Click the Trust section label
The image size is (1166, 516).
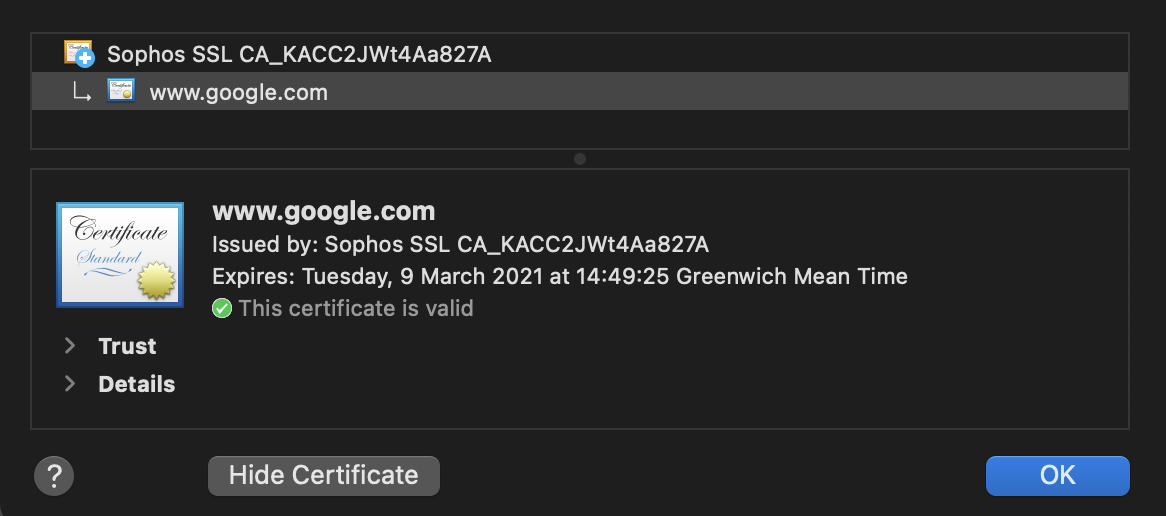pyautogui.click(x=127, y=346)
